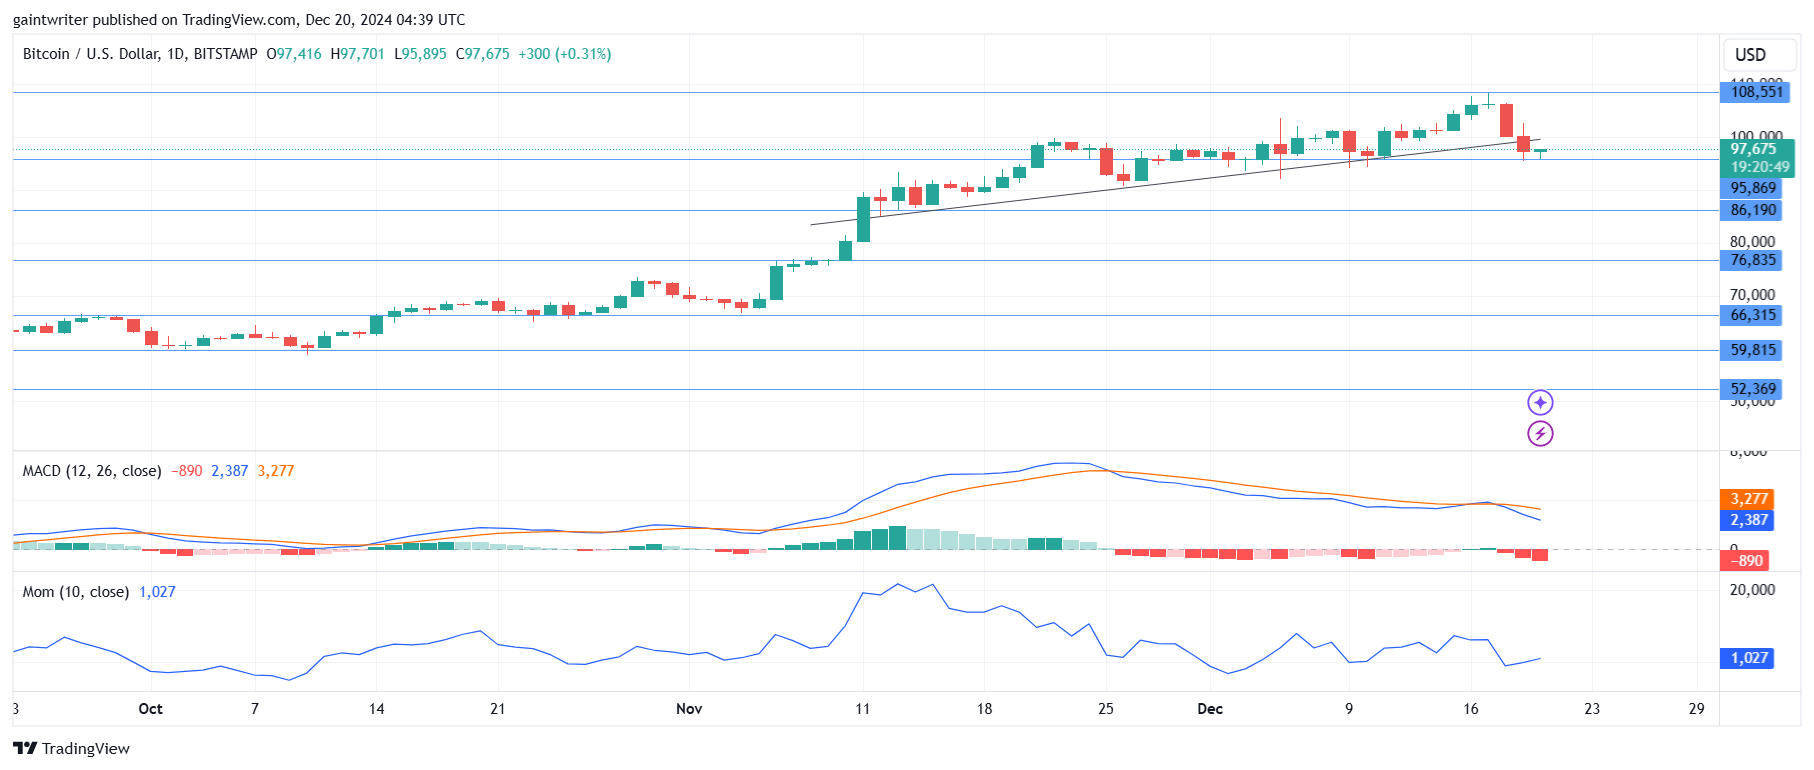The height and width of the screenshot is (770, 1814).
Task: Click the 20,000 momentum axis tick
Action: point(1752,590)
